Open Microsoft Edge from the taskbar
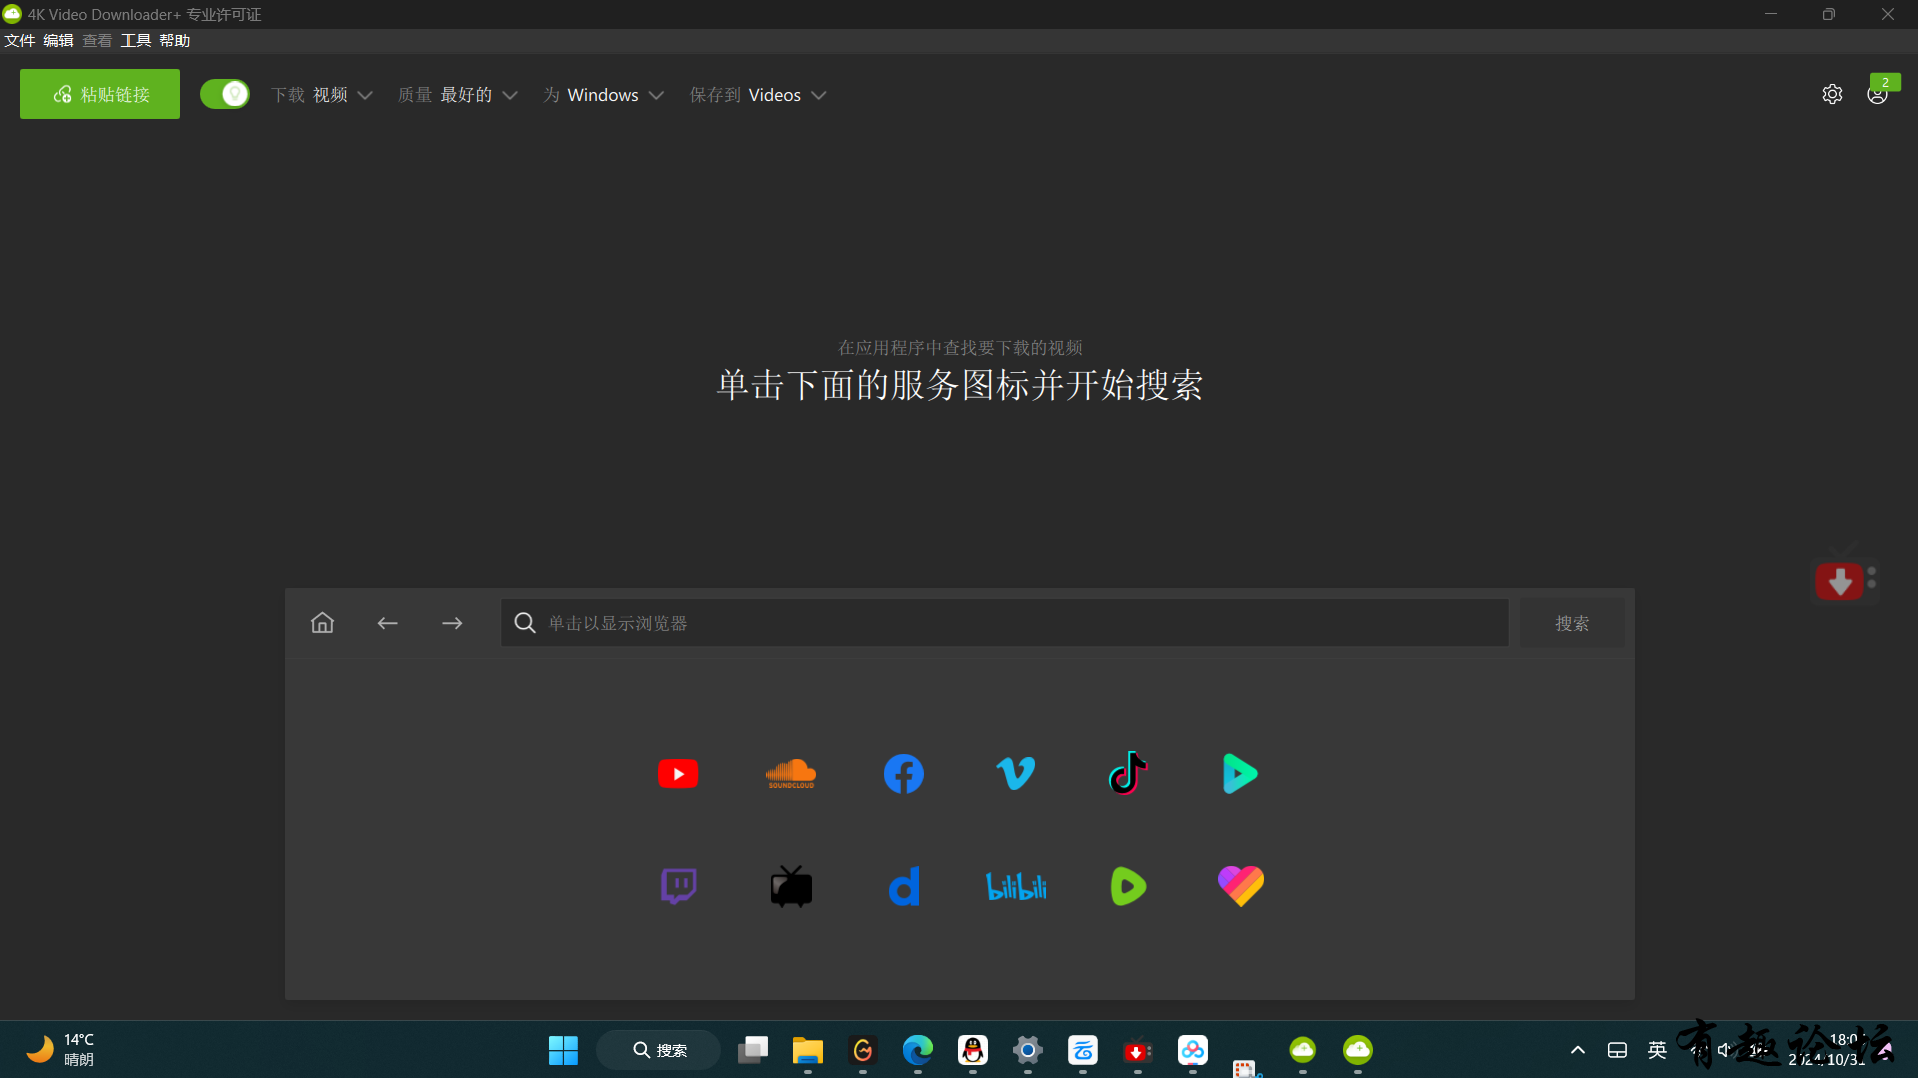 point(917,1050)
